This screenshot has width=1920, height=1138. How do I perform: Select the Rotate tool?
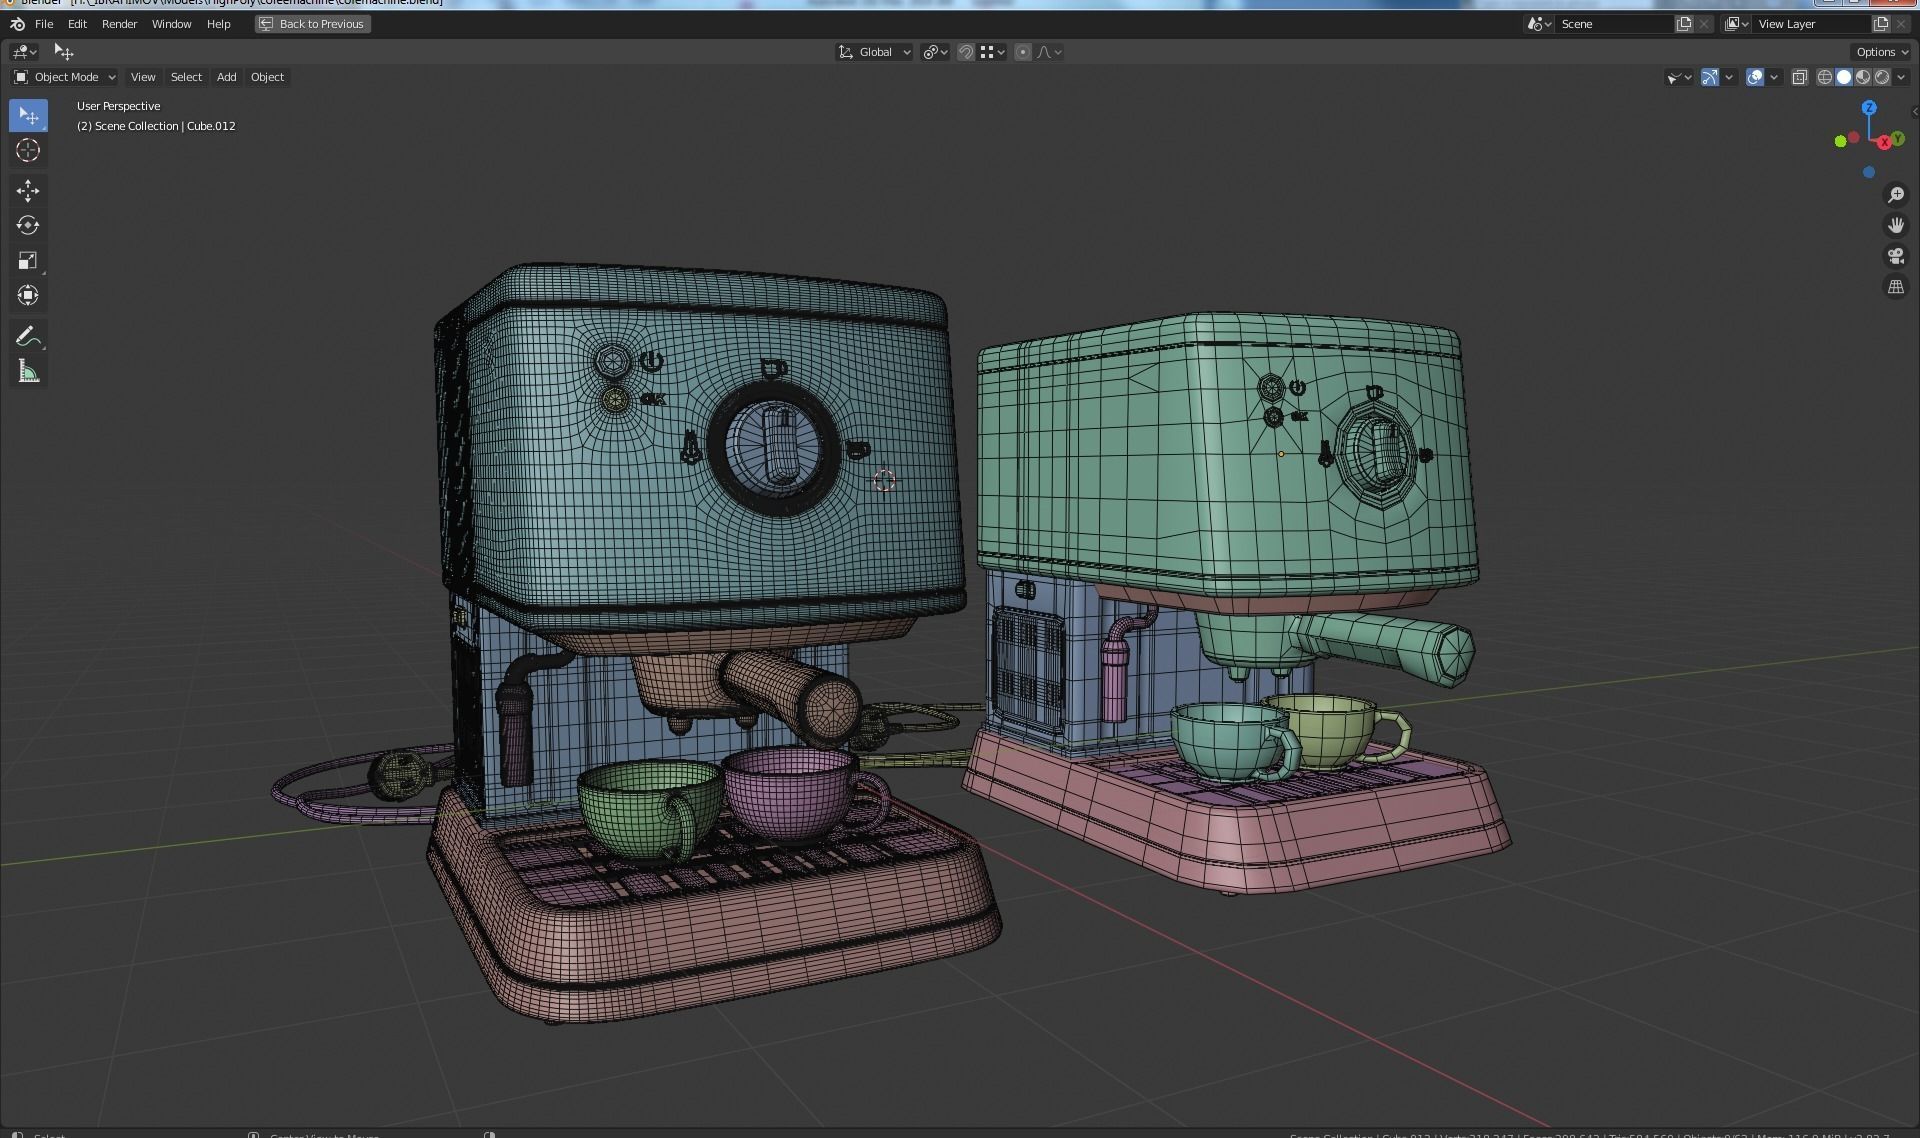coord(28,225)
